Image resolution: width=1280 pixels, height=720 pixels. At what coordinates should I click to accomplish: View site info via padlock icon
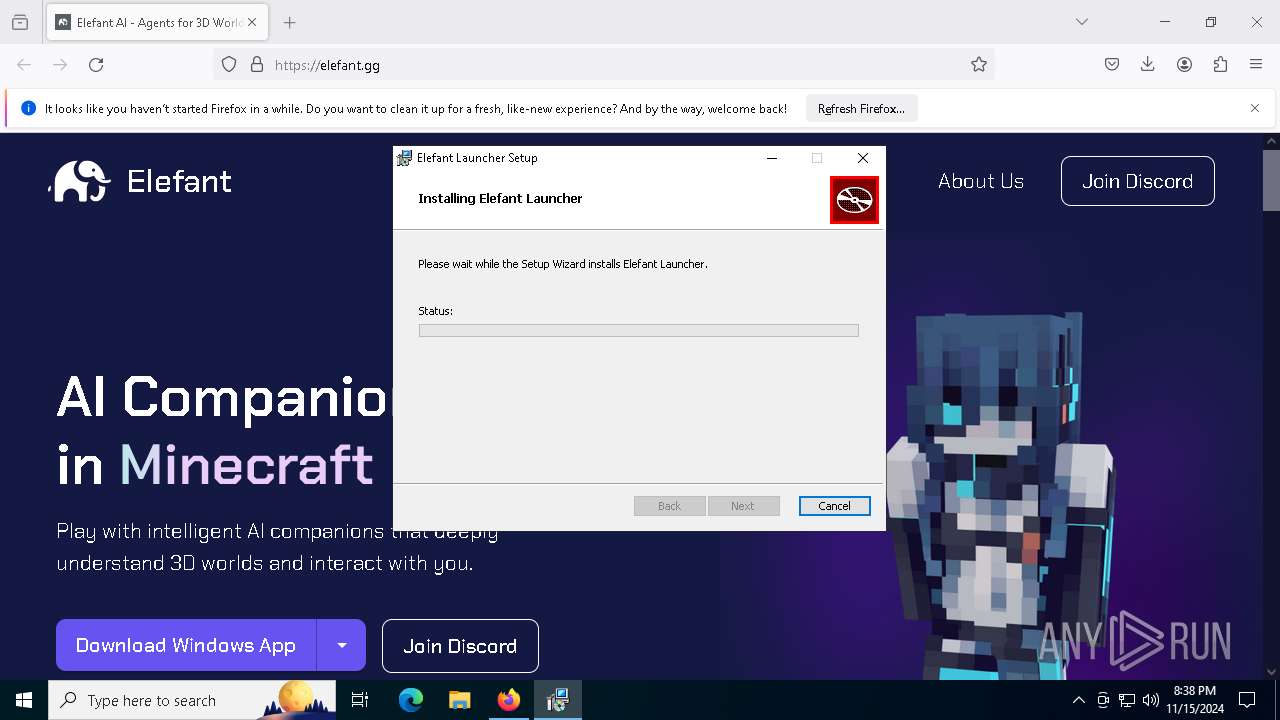(x=257, y=64)
